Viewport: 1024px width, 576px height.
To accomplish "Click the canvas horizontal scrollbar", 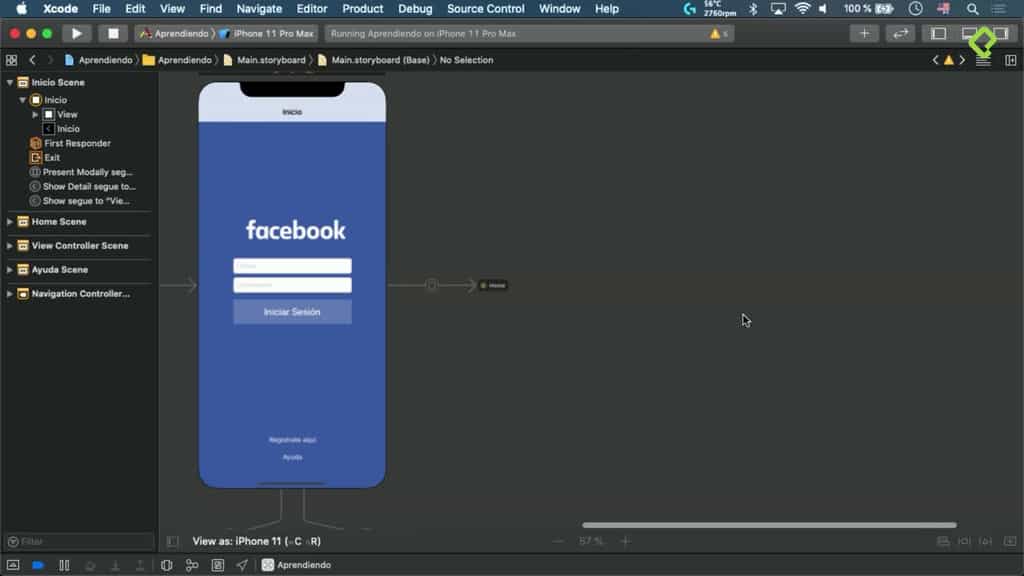I will click(769, 524).
